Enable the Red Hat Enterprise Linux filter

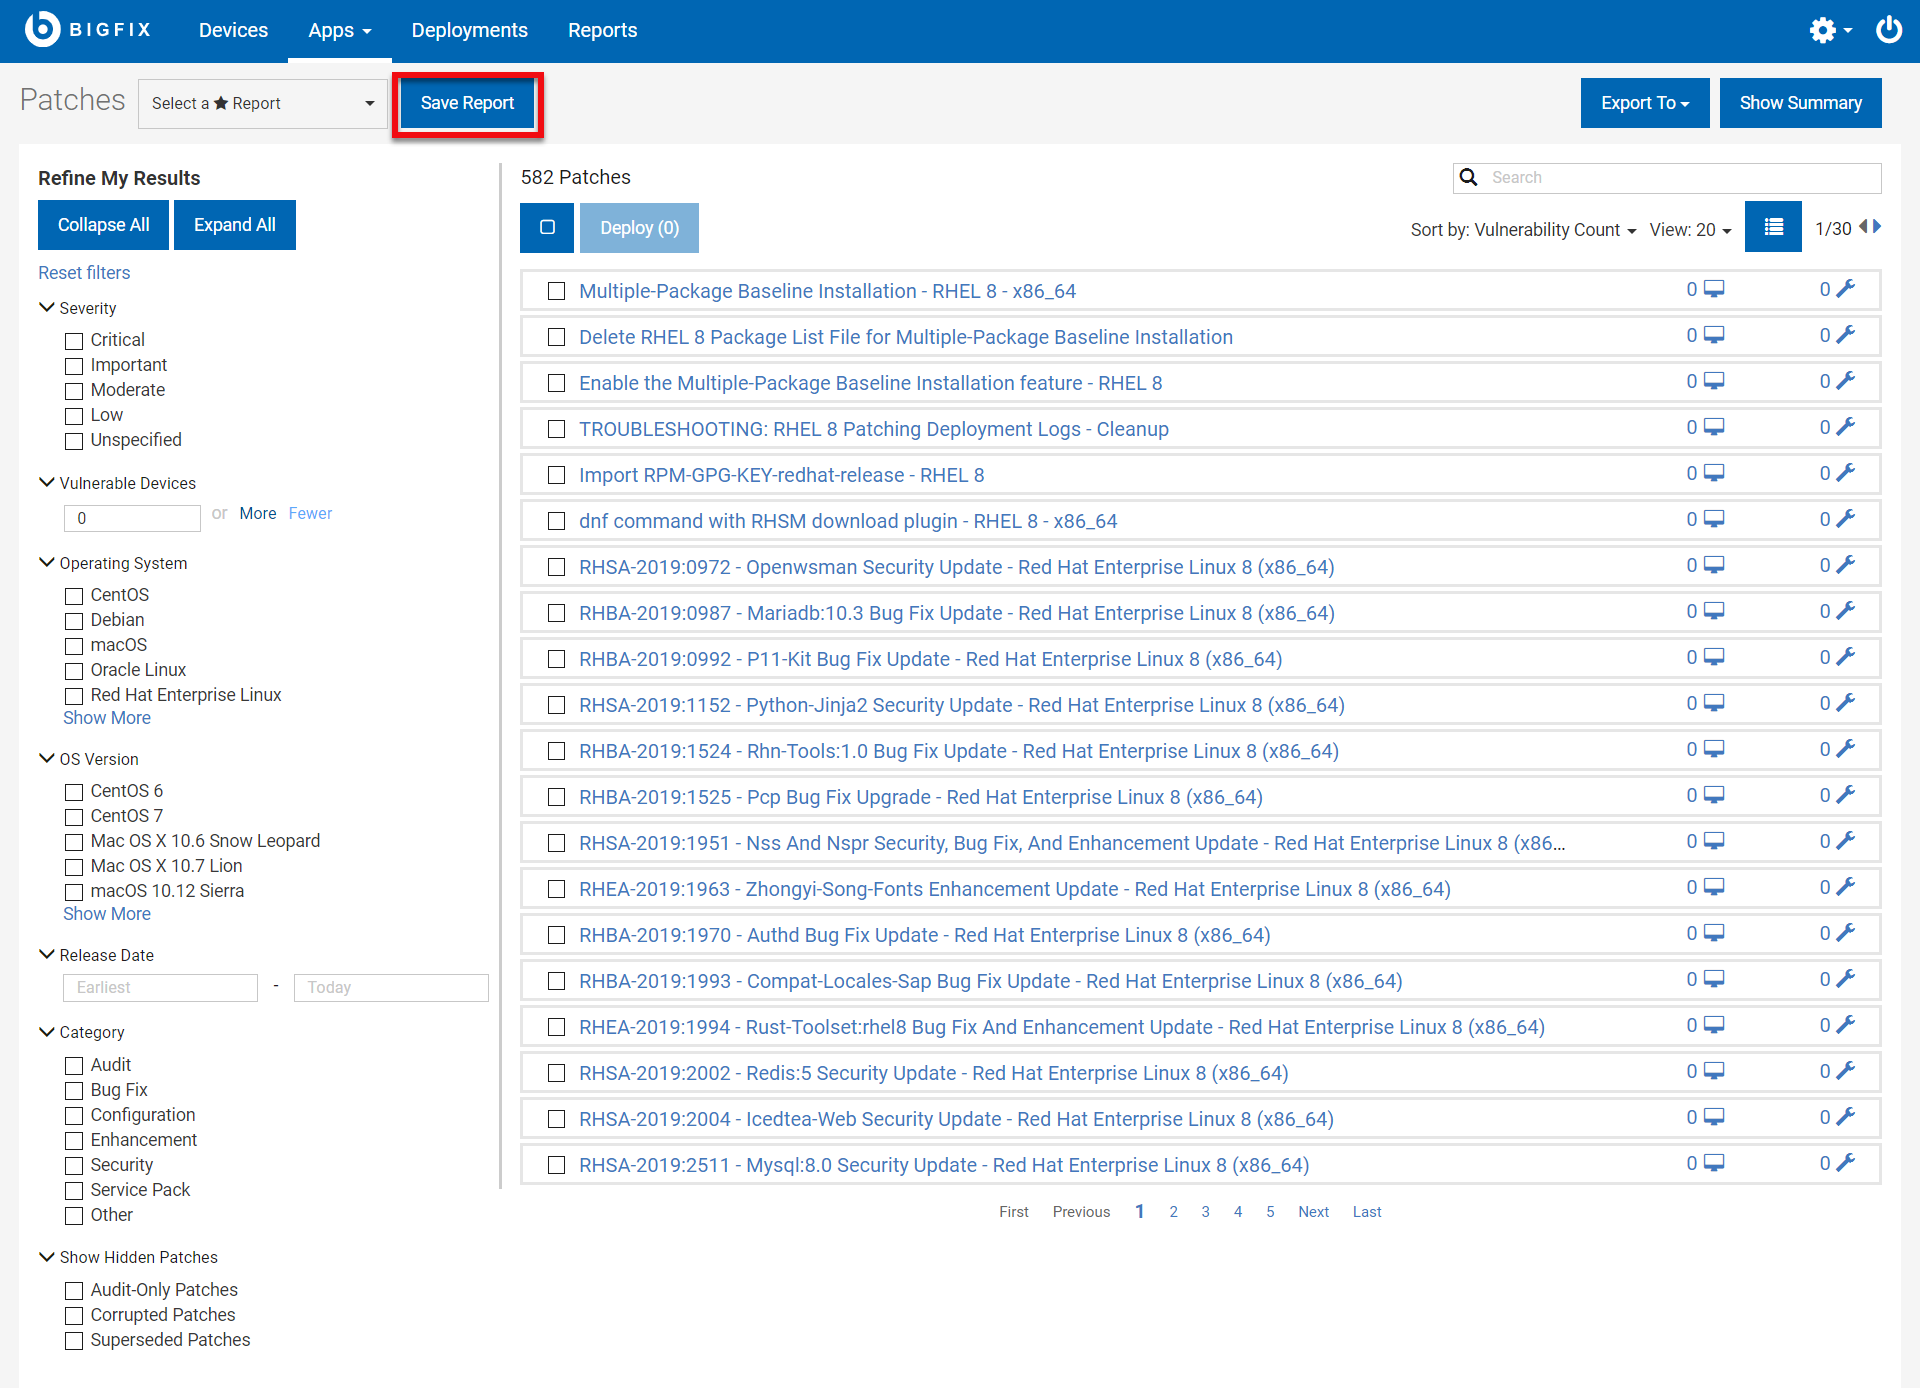tap(74, 696)
